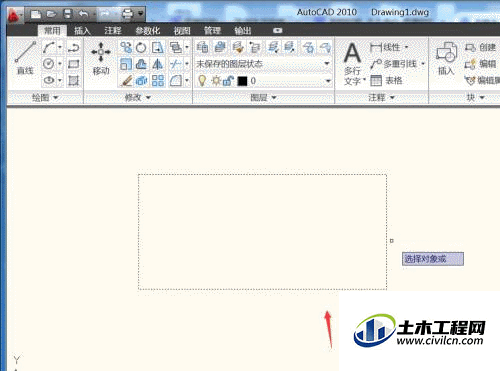Toggle layer 0 on/off lightbulb
The height and width of the screenshot is (371, 500).
(x=202, y=81)
